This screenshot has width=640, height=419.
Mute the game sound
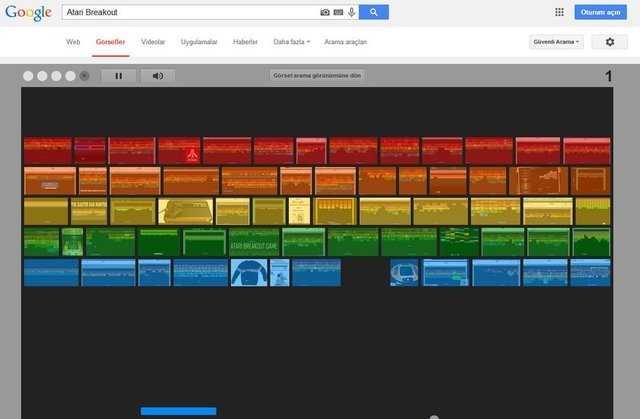pos(158,75)
